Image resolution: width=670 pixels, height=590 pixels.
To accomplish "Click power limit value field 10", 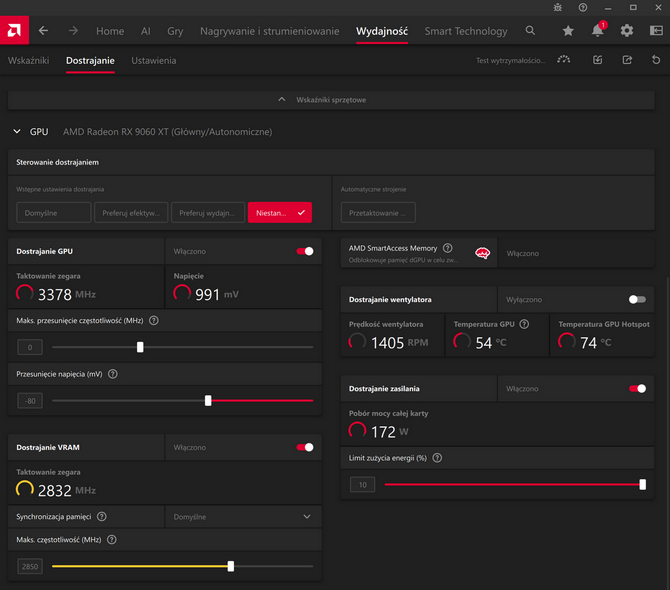I will coord(362,484).
